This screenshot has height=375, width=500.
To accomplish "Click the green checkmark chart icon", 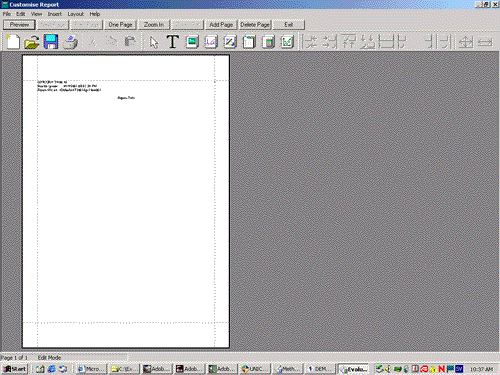I will 287,42.
